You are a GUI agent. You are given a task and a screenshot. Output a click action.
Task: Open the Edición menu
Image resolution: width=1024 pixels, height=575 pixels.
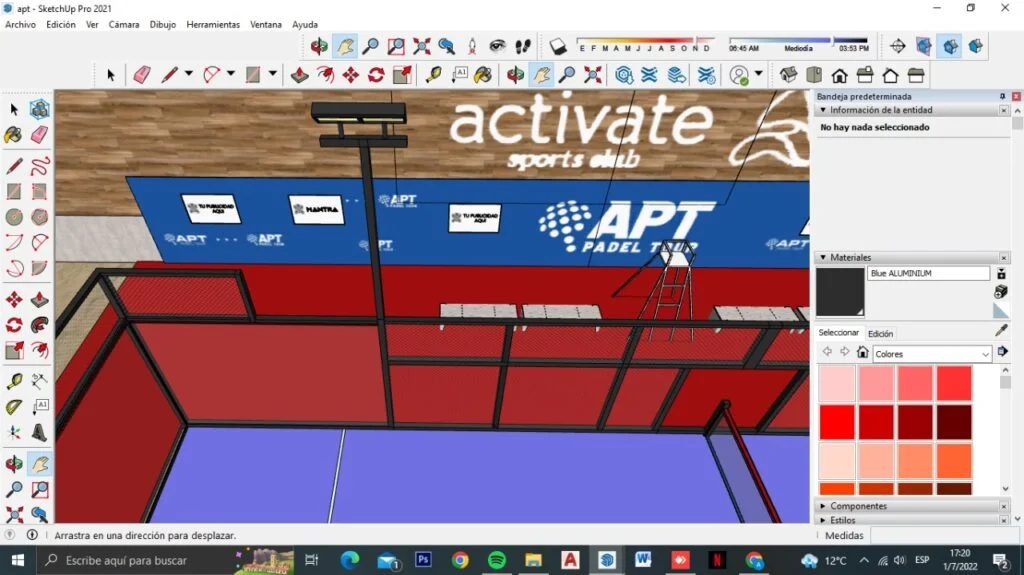(x=61, y=24)
